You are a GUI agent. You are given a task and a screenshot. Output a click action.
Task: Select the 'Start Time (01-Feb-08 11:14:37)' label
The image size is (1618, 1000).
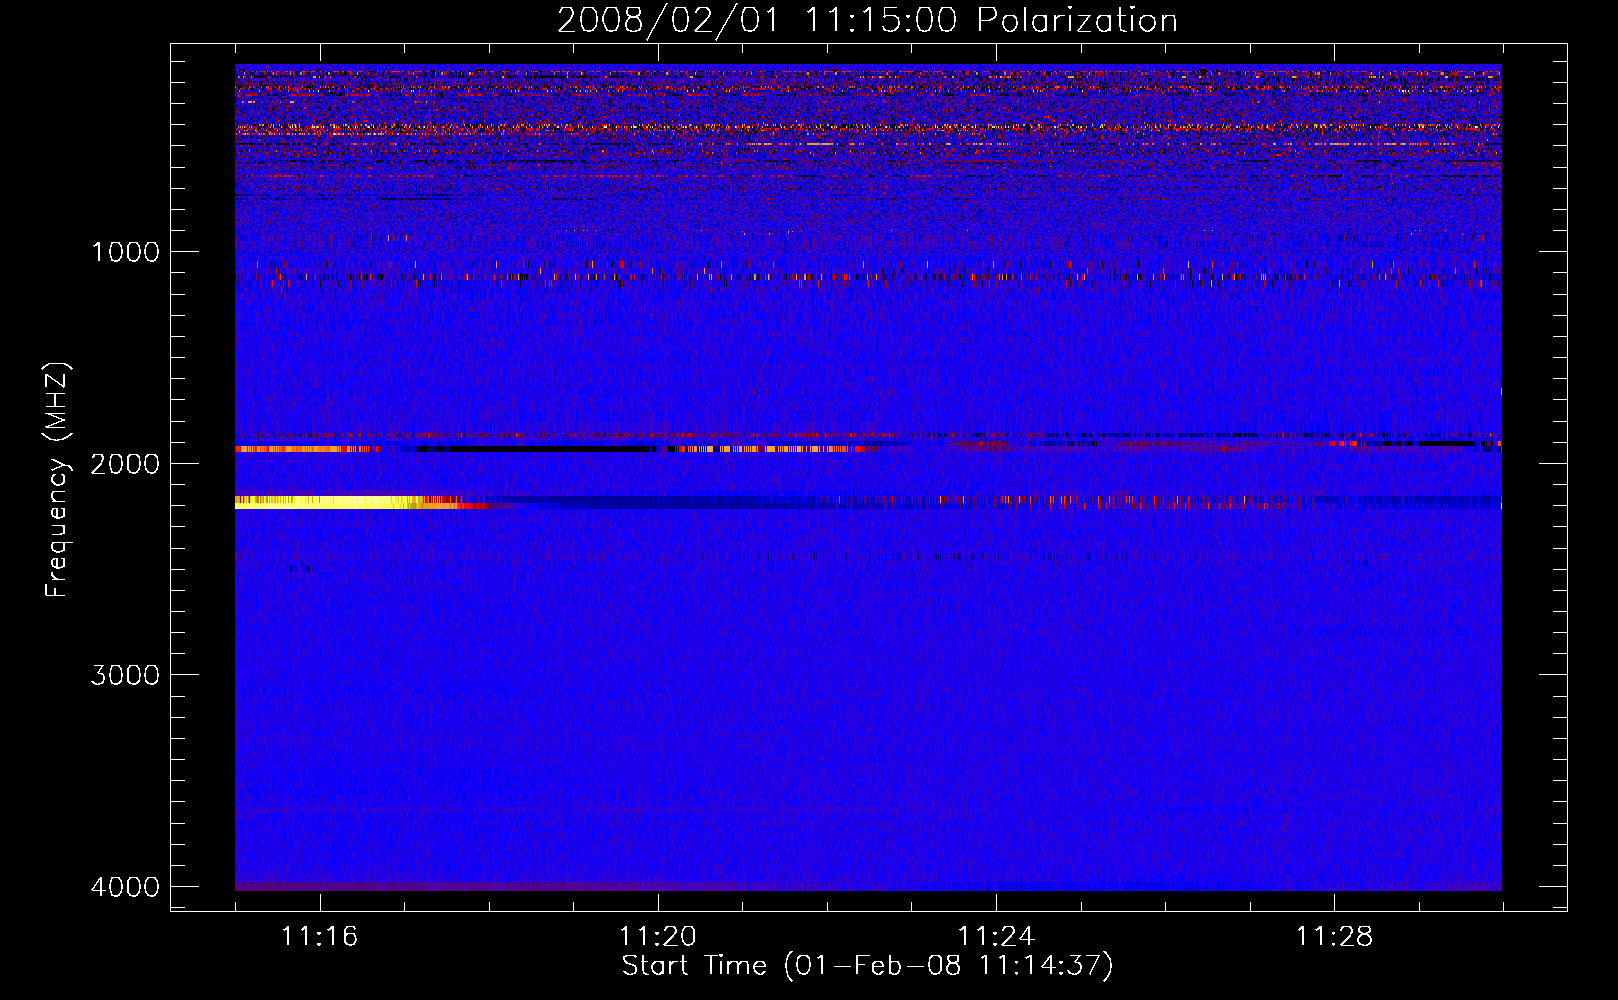(x=867, y=966)
